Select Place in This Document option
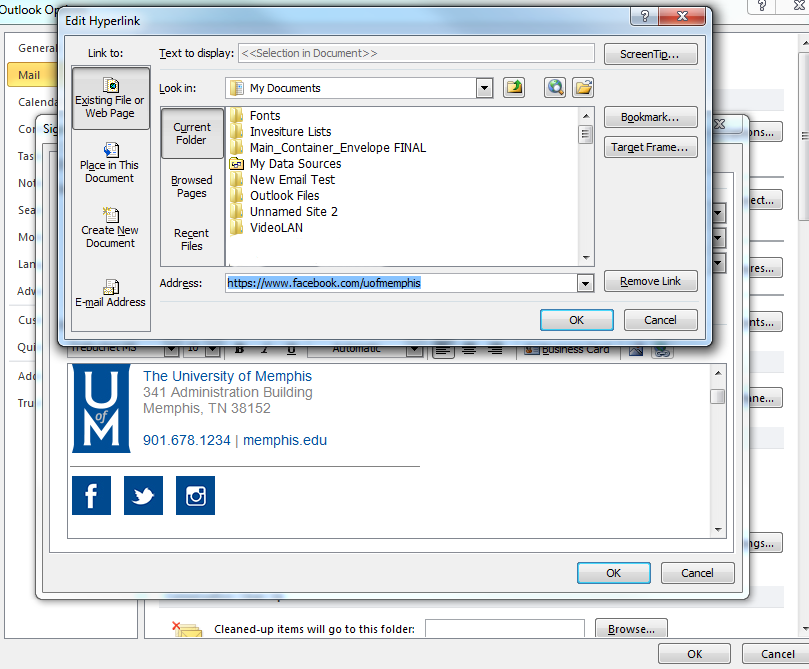The width and height of the screenshot is (809, 669). pos(110,163)
